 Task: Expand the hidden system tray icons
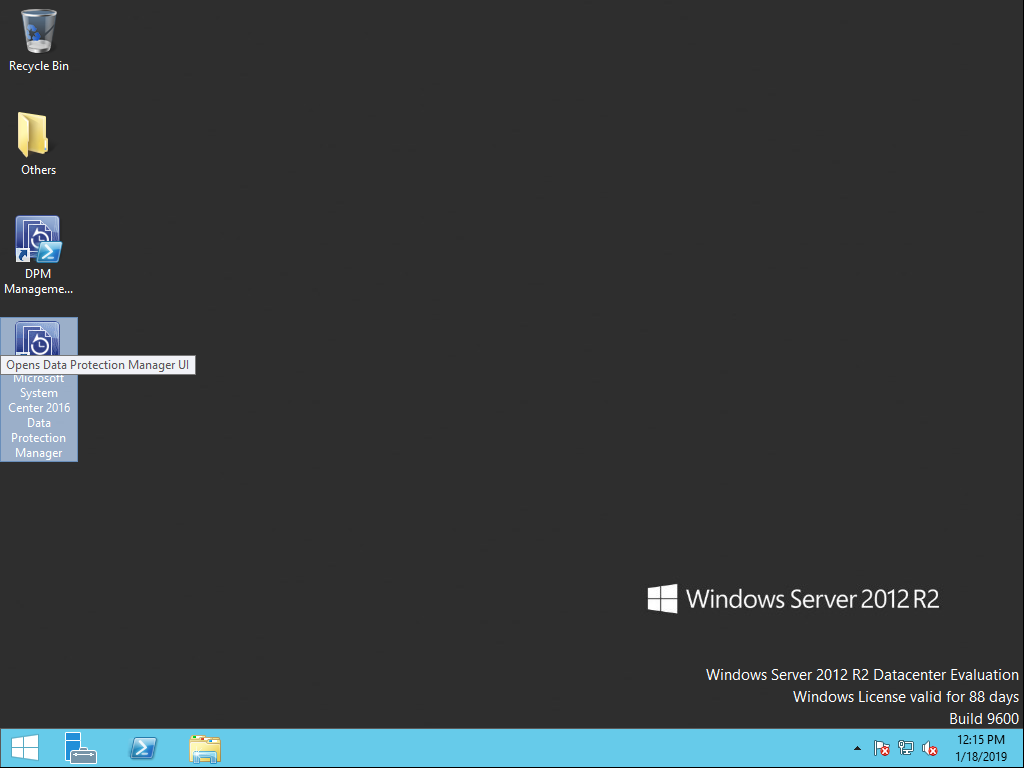click(x=857, y=748)
